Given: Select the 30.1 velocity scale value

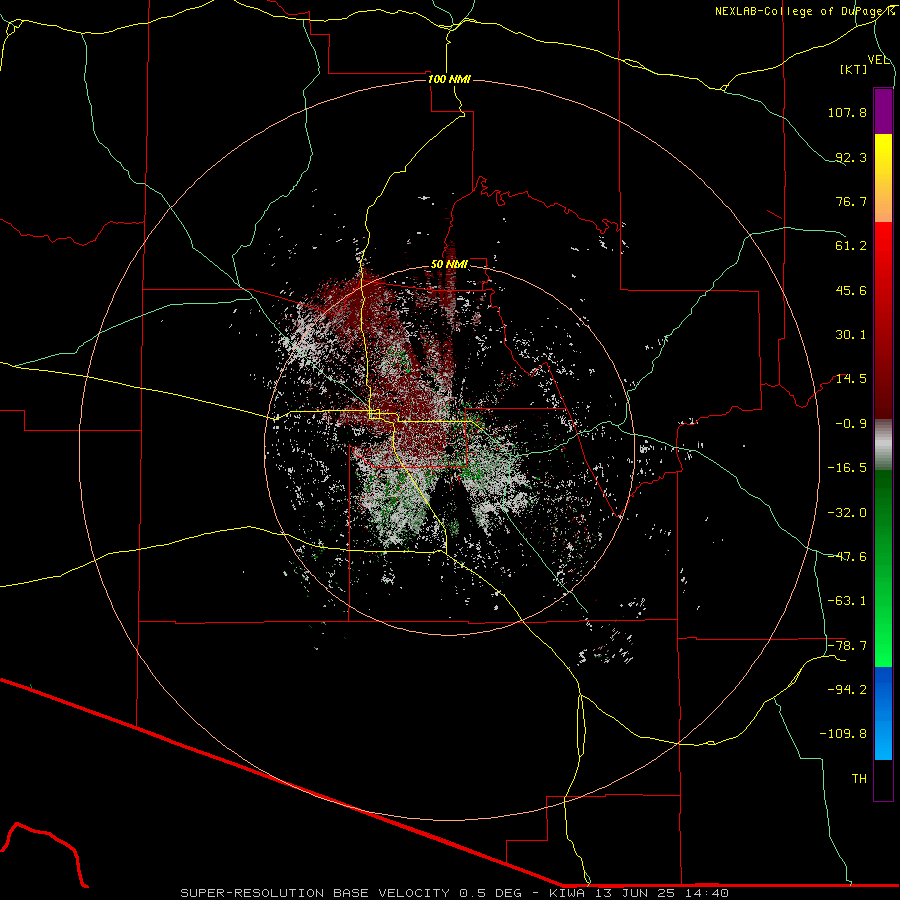Looking at the screenshot, I should pyautogui.click(x=851, y=335).
